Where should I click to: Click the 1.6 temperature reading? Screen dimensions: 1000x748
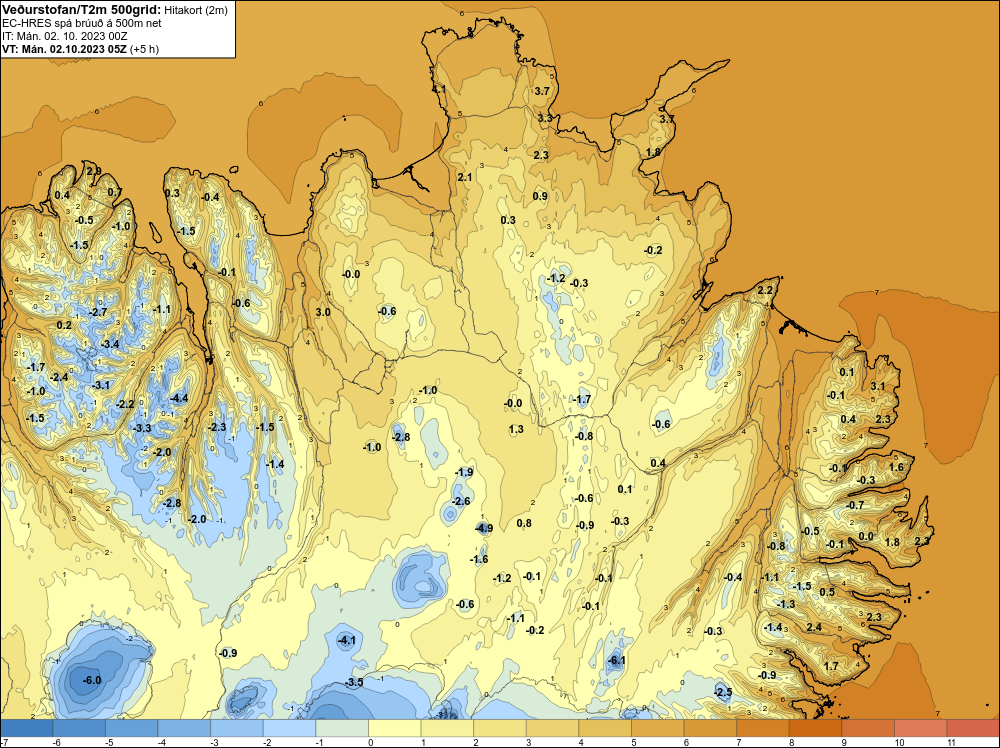[896, 467]
